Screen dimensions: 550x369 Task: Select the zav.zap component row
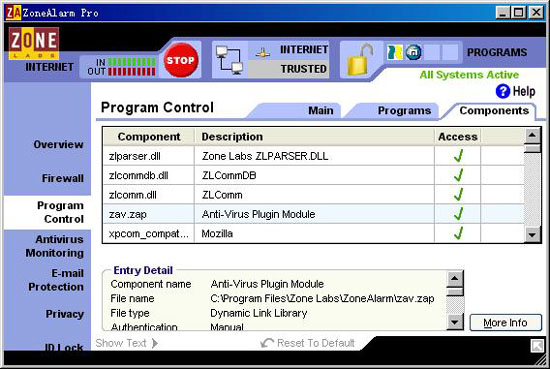(x=314, y=214)
